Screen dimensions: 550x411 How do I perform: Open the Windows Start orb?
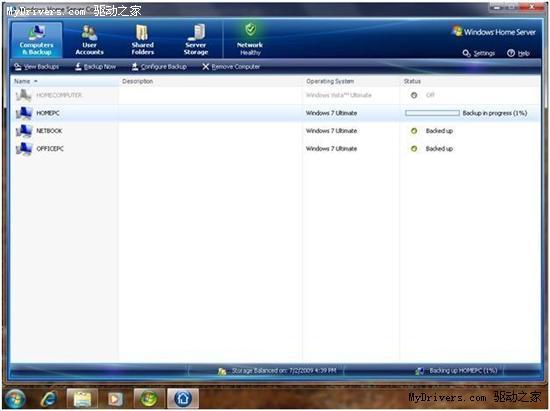tap(15, 399)
